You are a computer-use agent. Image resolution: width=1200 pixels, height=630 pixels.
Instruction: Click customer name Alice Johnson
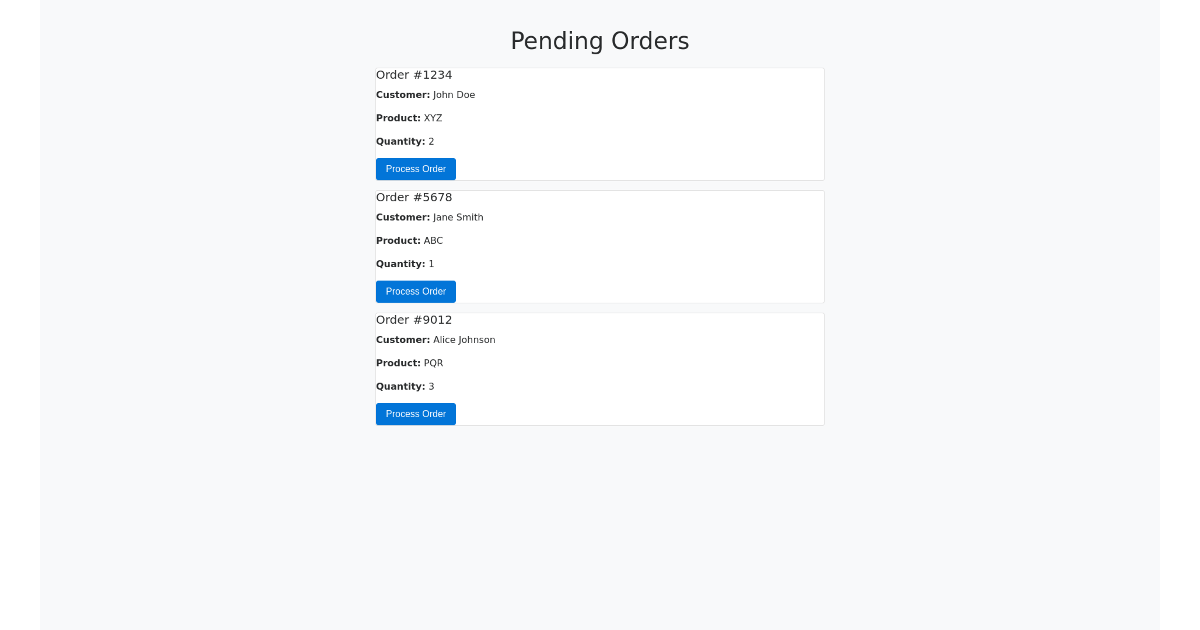(464, 339)
